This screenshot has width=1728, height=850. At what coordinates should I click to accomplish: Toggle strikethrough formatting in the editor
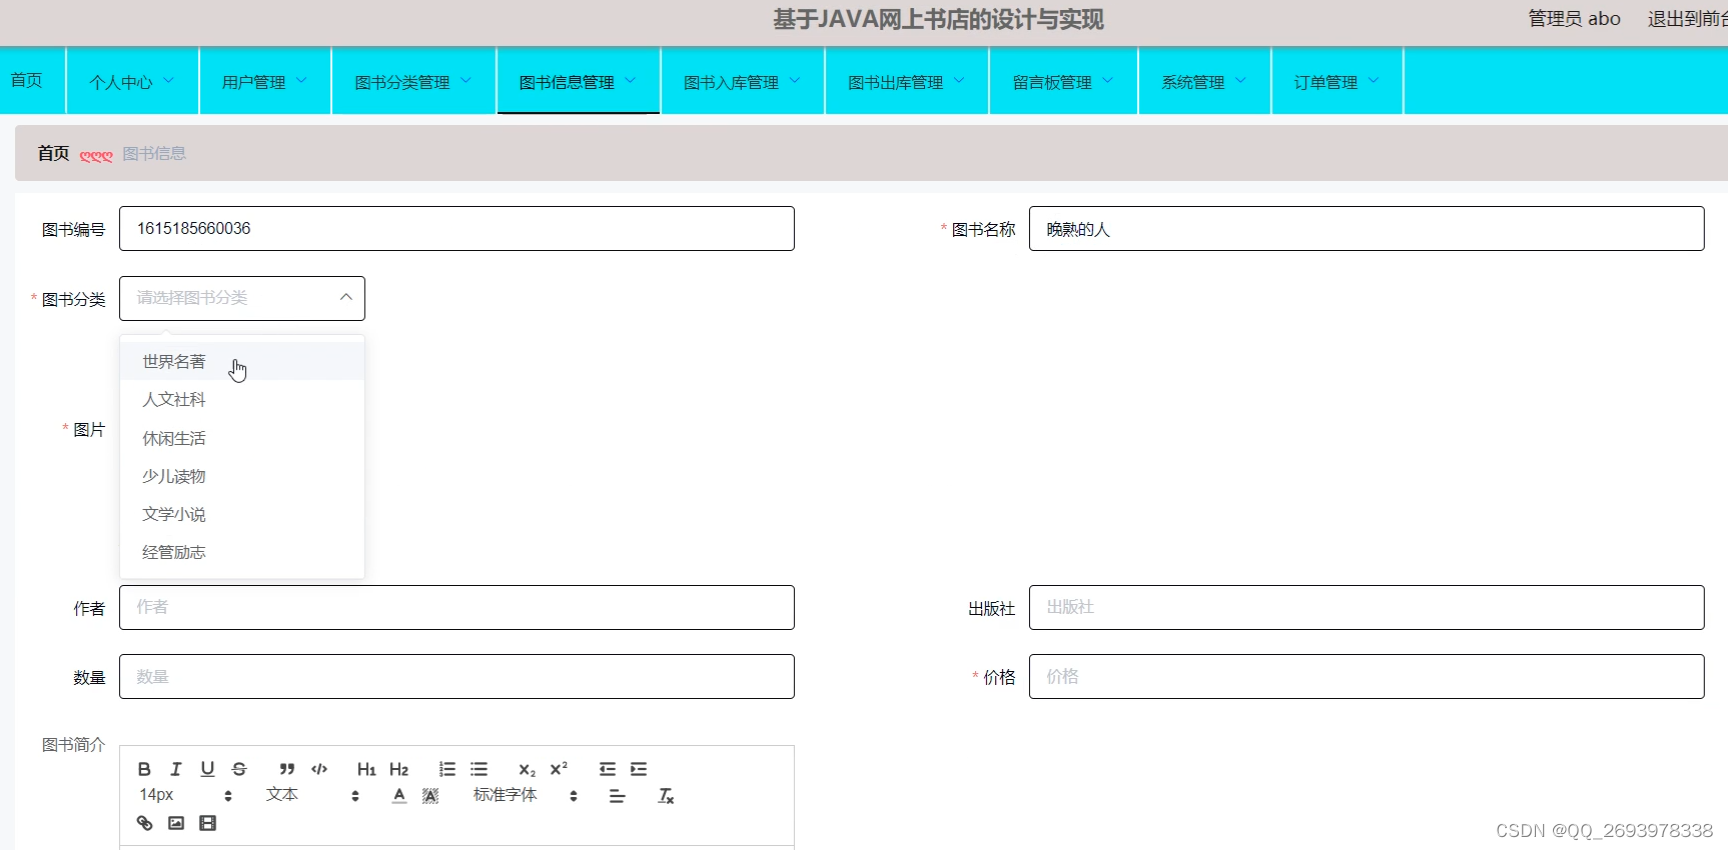(x=239, y=769)
